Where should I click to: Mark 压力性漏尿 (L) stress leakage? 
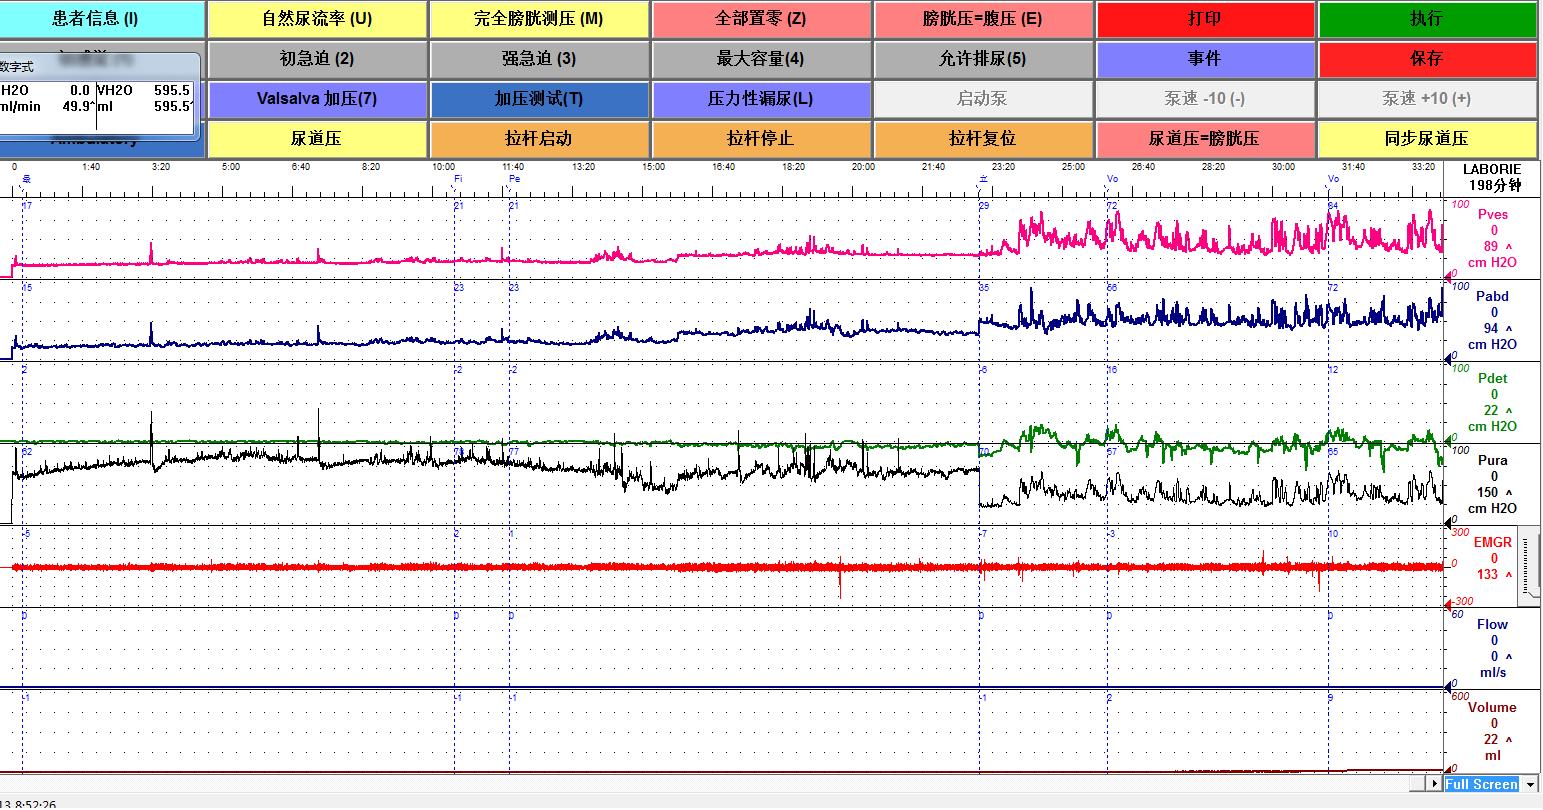[x=761, y=99]
